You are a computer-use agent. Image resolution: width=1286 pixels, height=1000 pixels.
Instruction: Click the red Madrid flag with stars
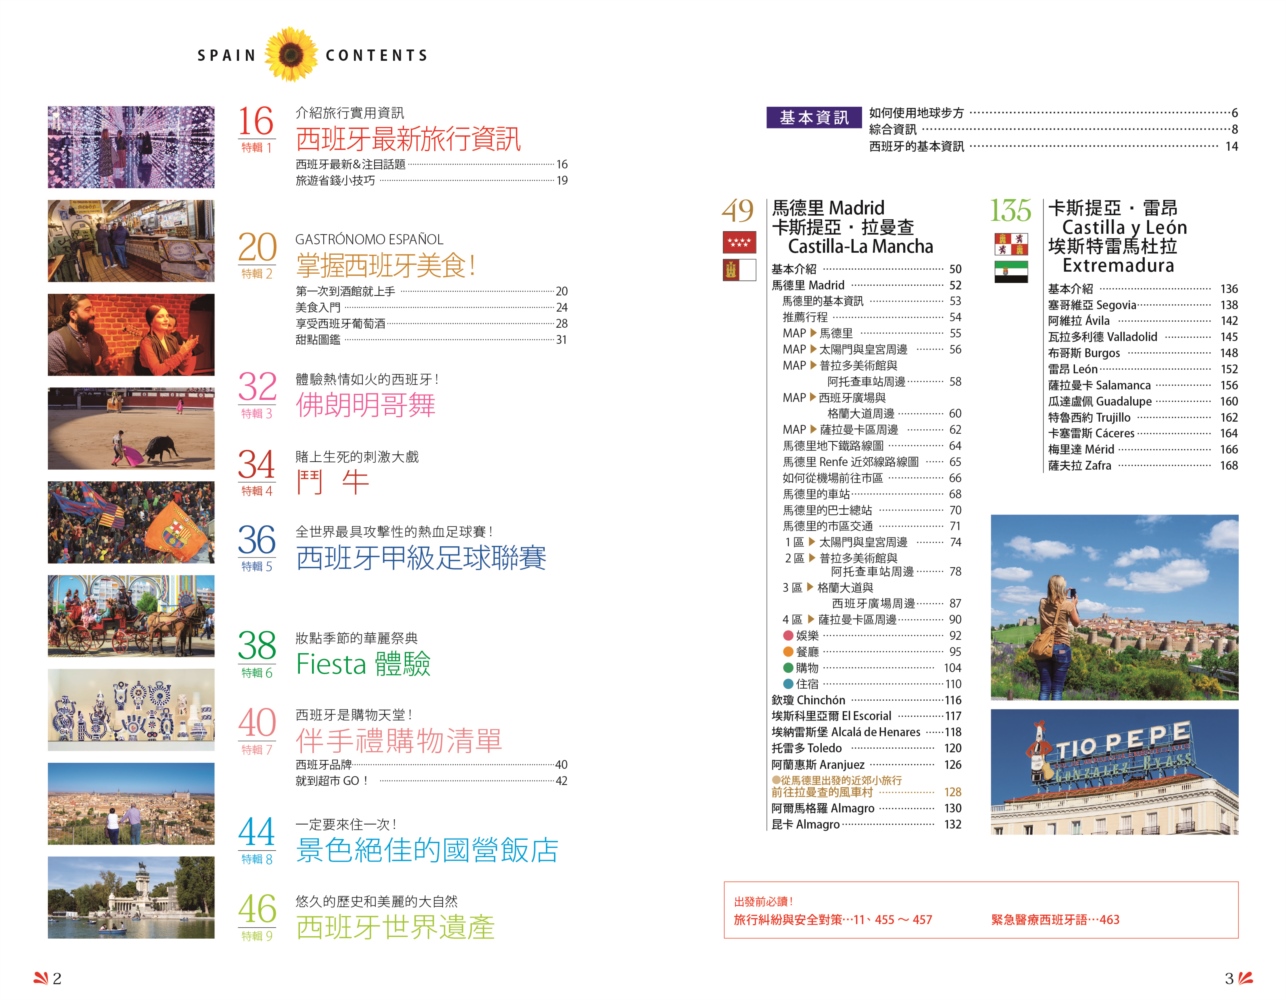pyautogui.click(x=739, y=242)
